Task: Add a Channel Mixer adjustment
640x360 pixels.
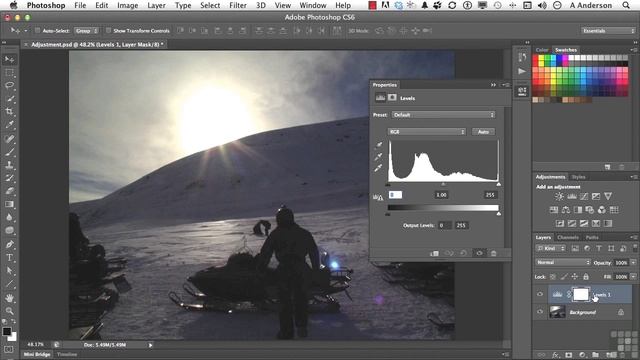Action: 602,210
